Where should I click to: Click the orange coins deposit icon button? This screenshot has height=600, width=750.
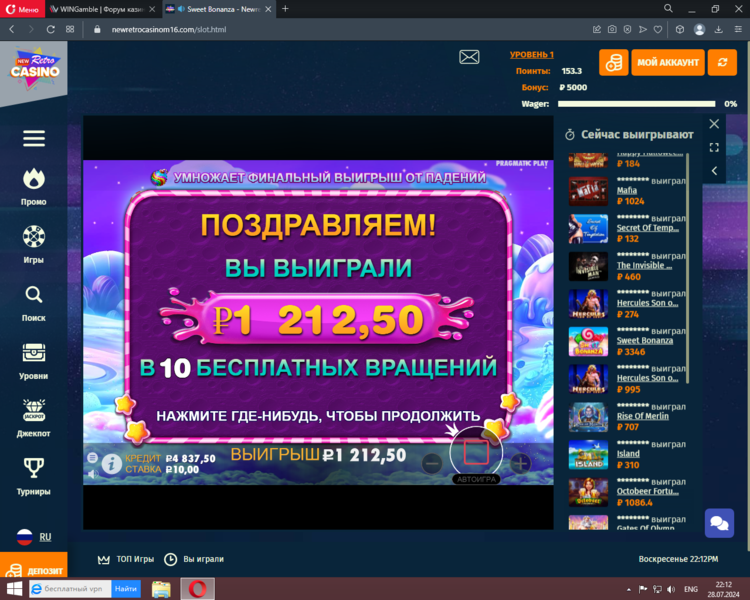click(x=614, y=63)
